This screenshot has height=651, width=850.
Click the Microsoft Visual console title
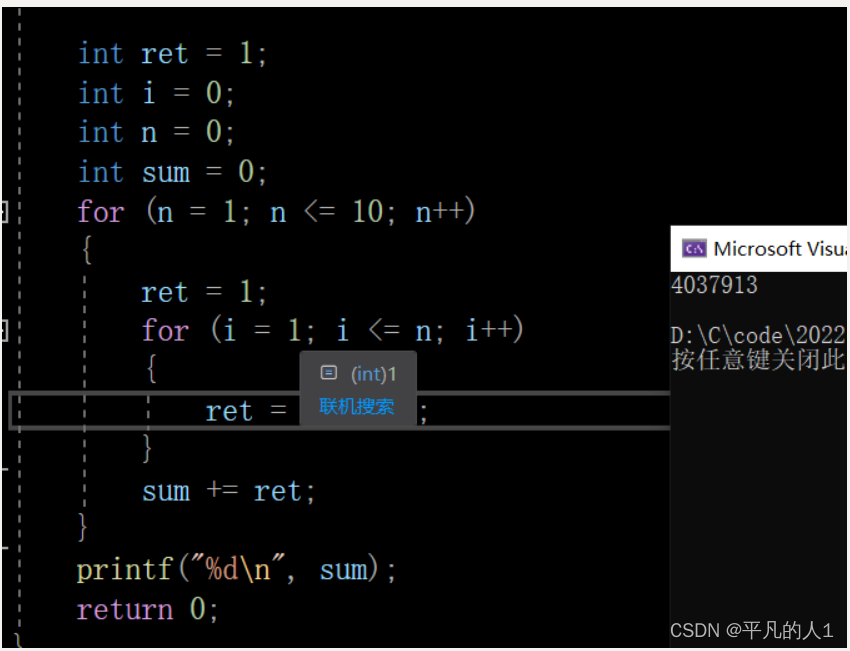780,249
